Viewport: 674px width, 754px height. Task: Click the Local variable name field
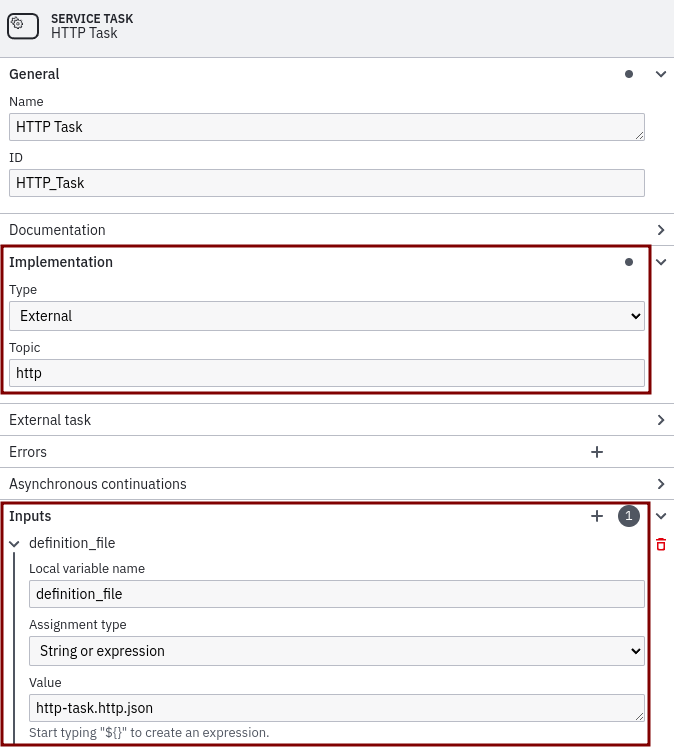pos(337,594)
